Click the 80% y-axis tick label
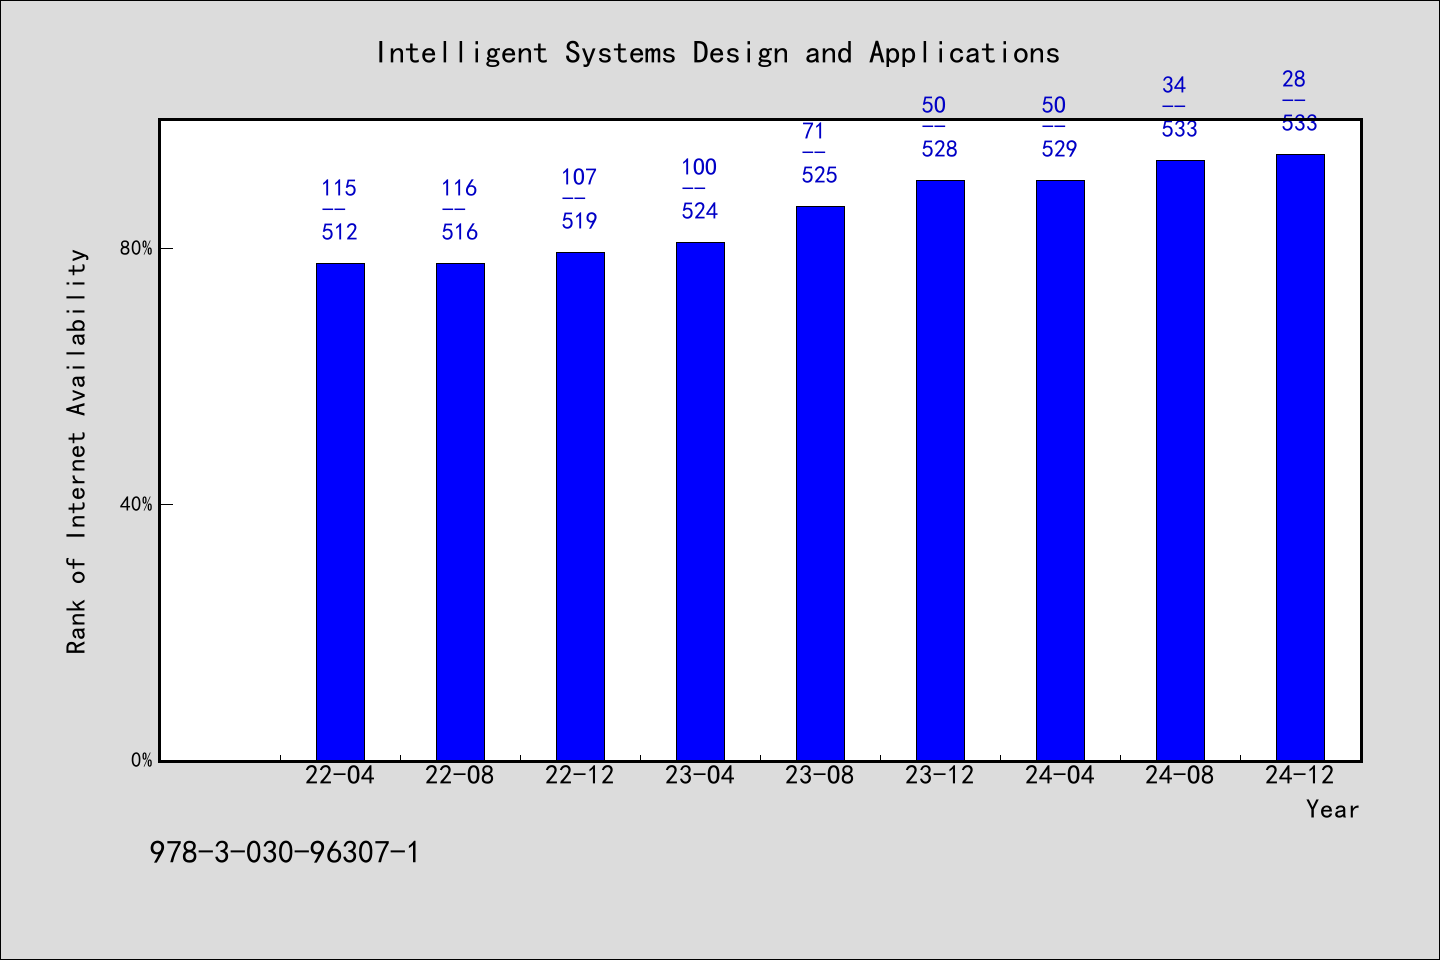 click(x=136, y=248)
